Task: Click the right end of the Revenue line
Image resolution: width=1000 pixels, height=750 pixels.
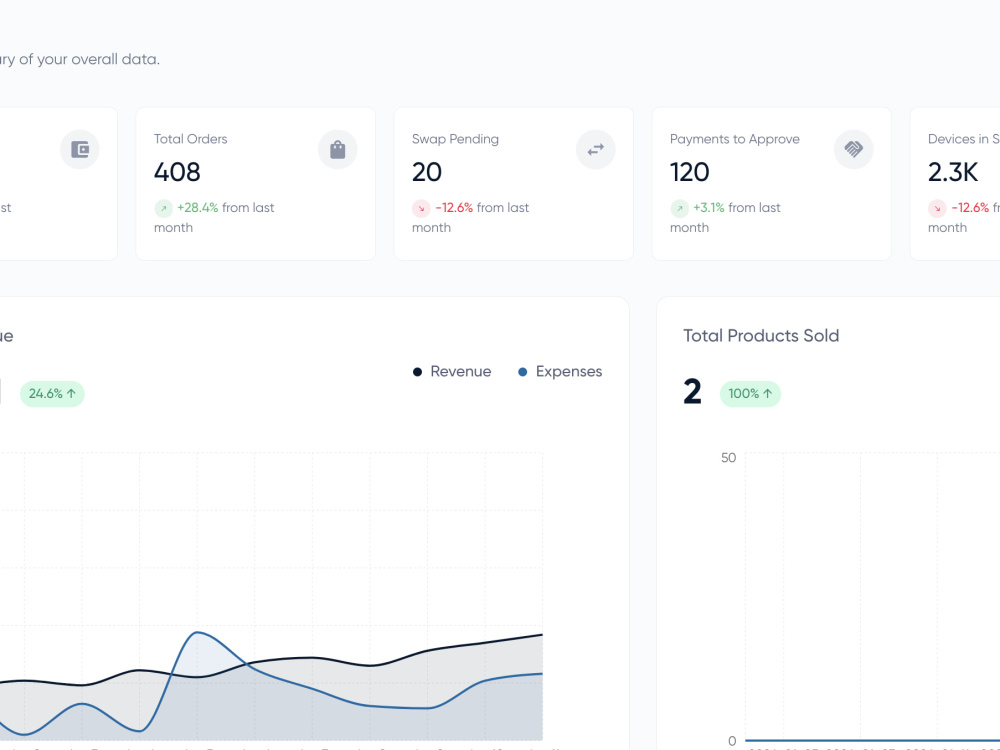Action: pyautogui.click(x=542, y=635)
